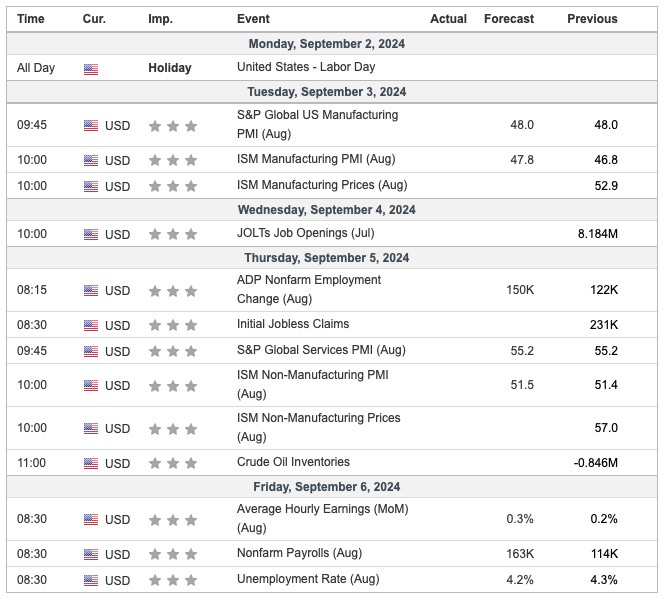Click forecast value 163K

[520, 554]
